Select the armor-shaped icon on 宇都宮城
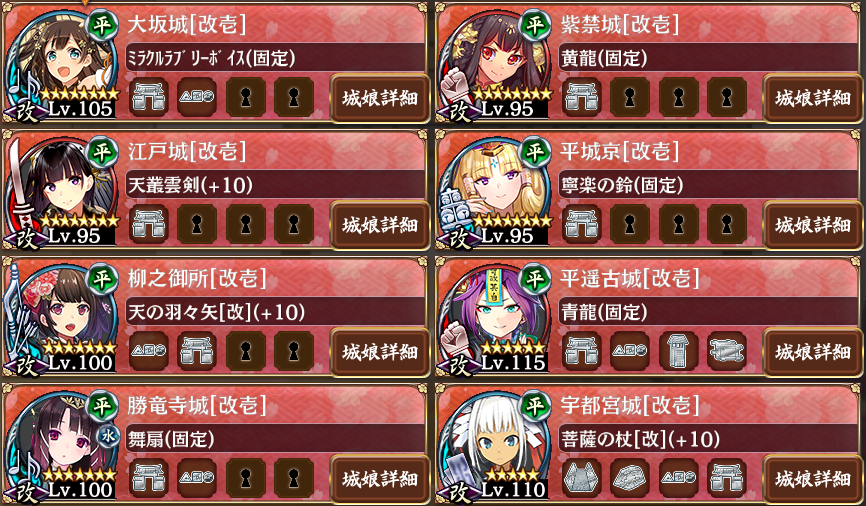Screen dimensions: 866x506 pos(582,478)
